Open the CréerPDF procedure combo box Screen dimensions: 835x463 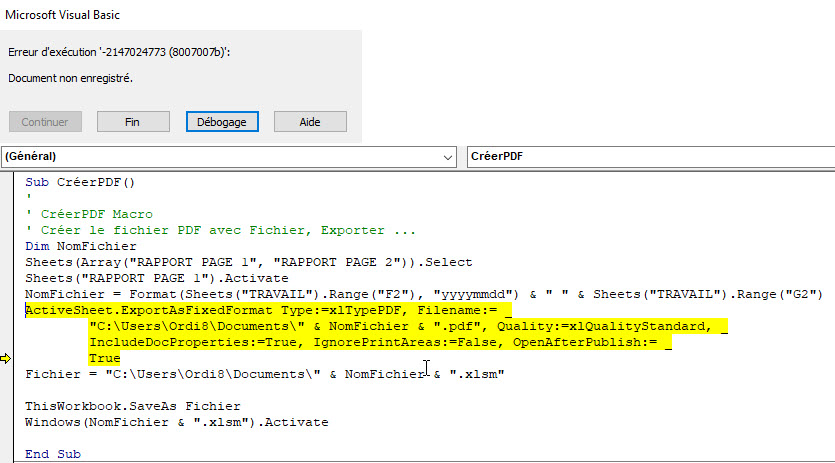[650, 157]
